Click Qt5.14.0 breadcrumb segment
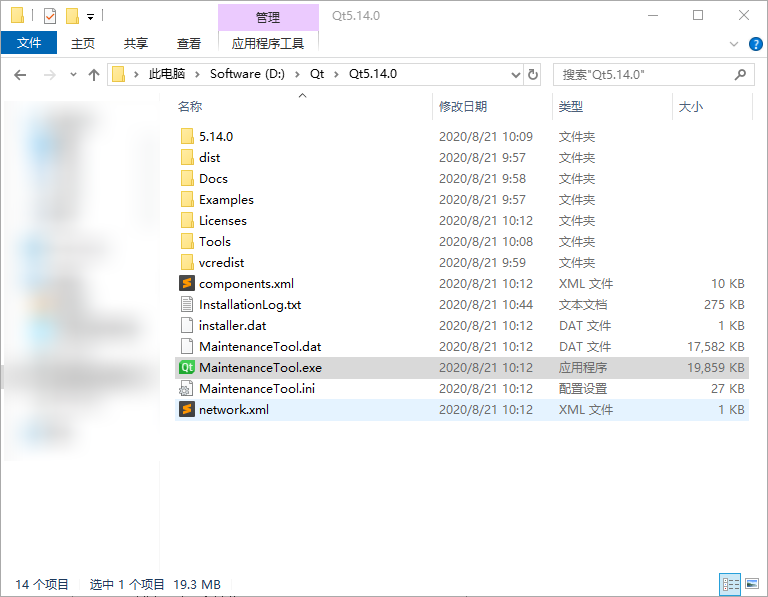 373,74
